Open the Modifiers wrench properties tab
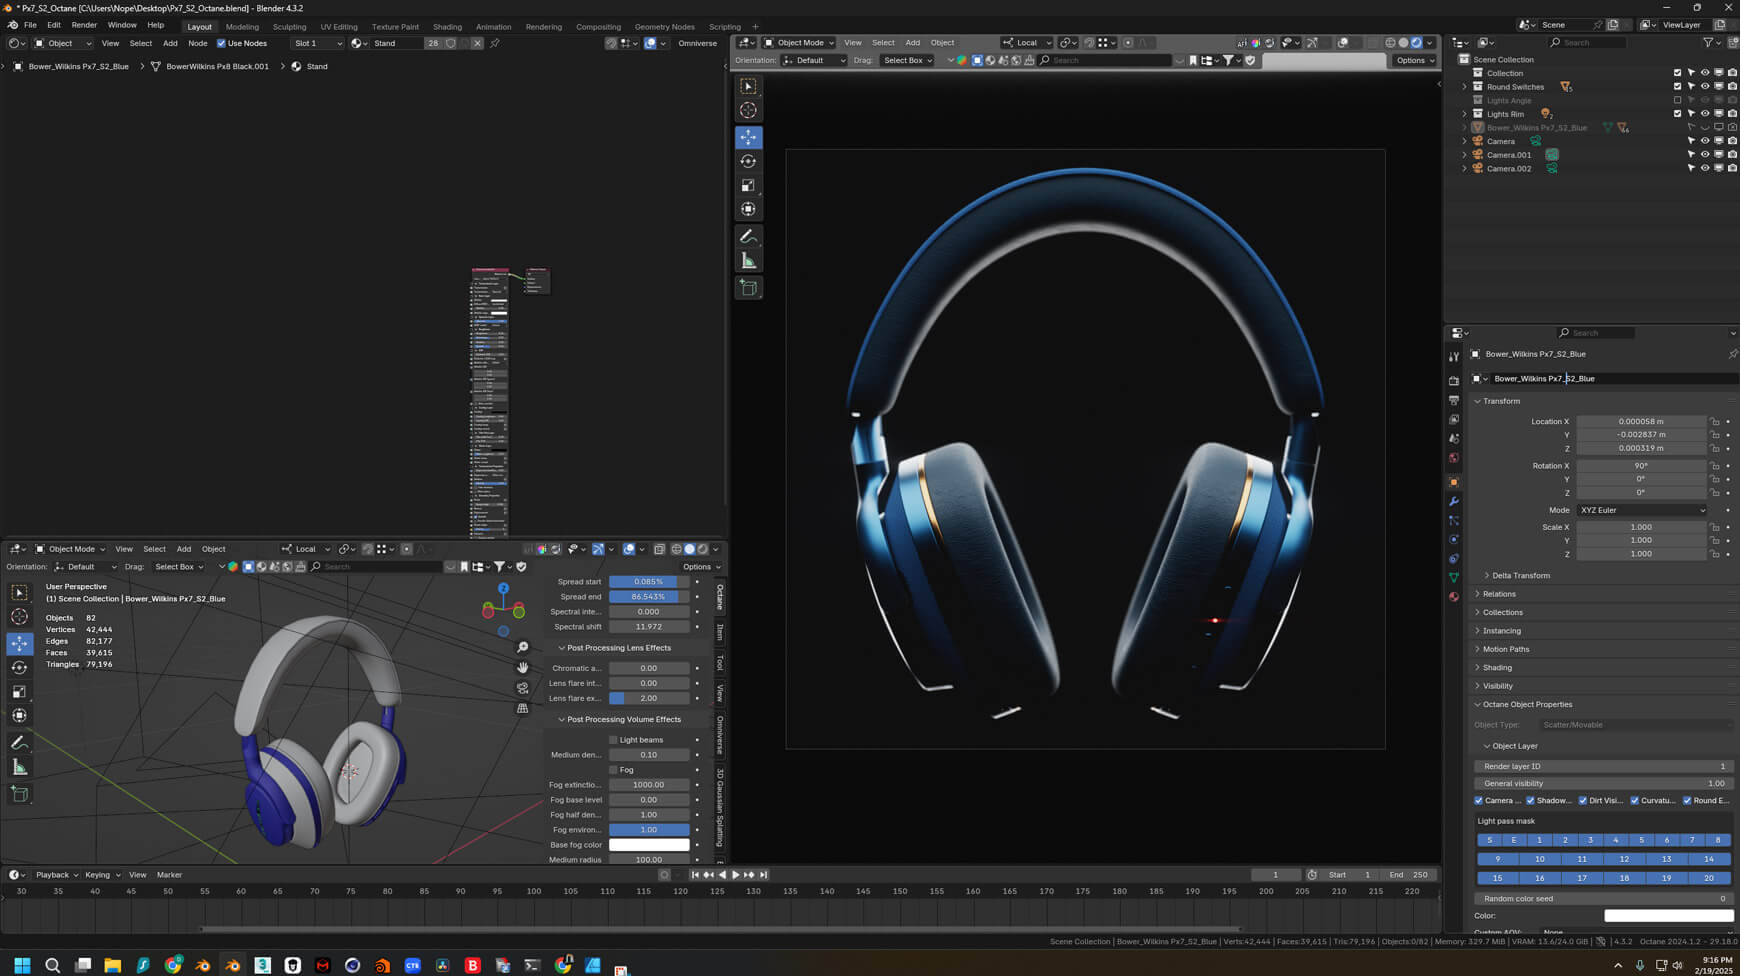Image resolution: width=1740 pixels, height=976 pixels. tap(1454, 501)
